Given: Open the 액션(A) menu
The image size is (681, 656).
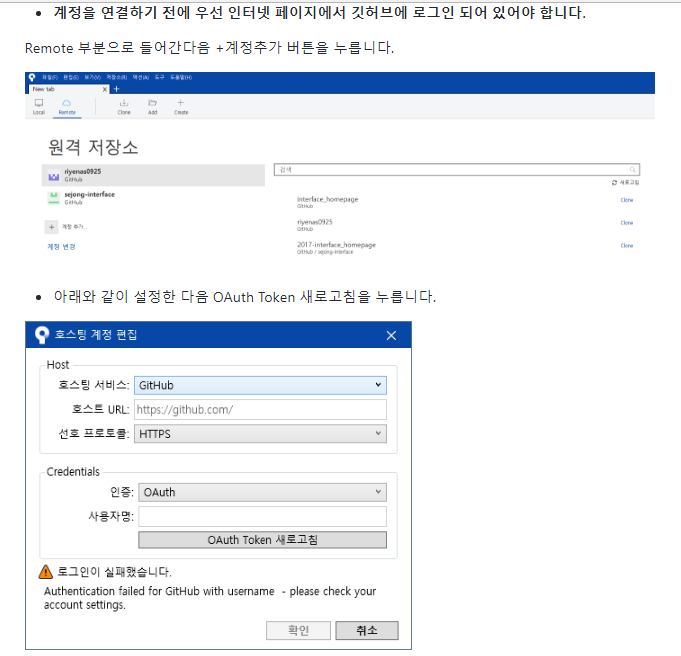Looking at the screenshot, I should [141, 77].
